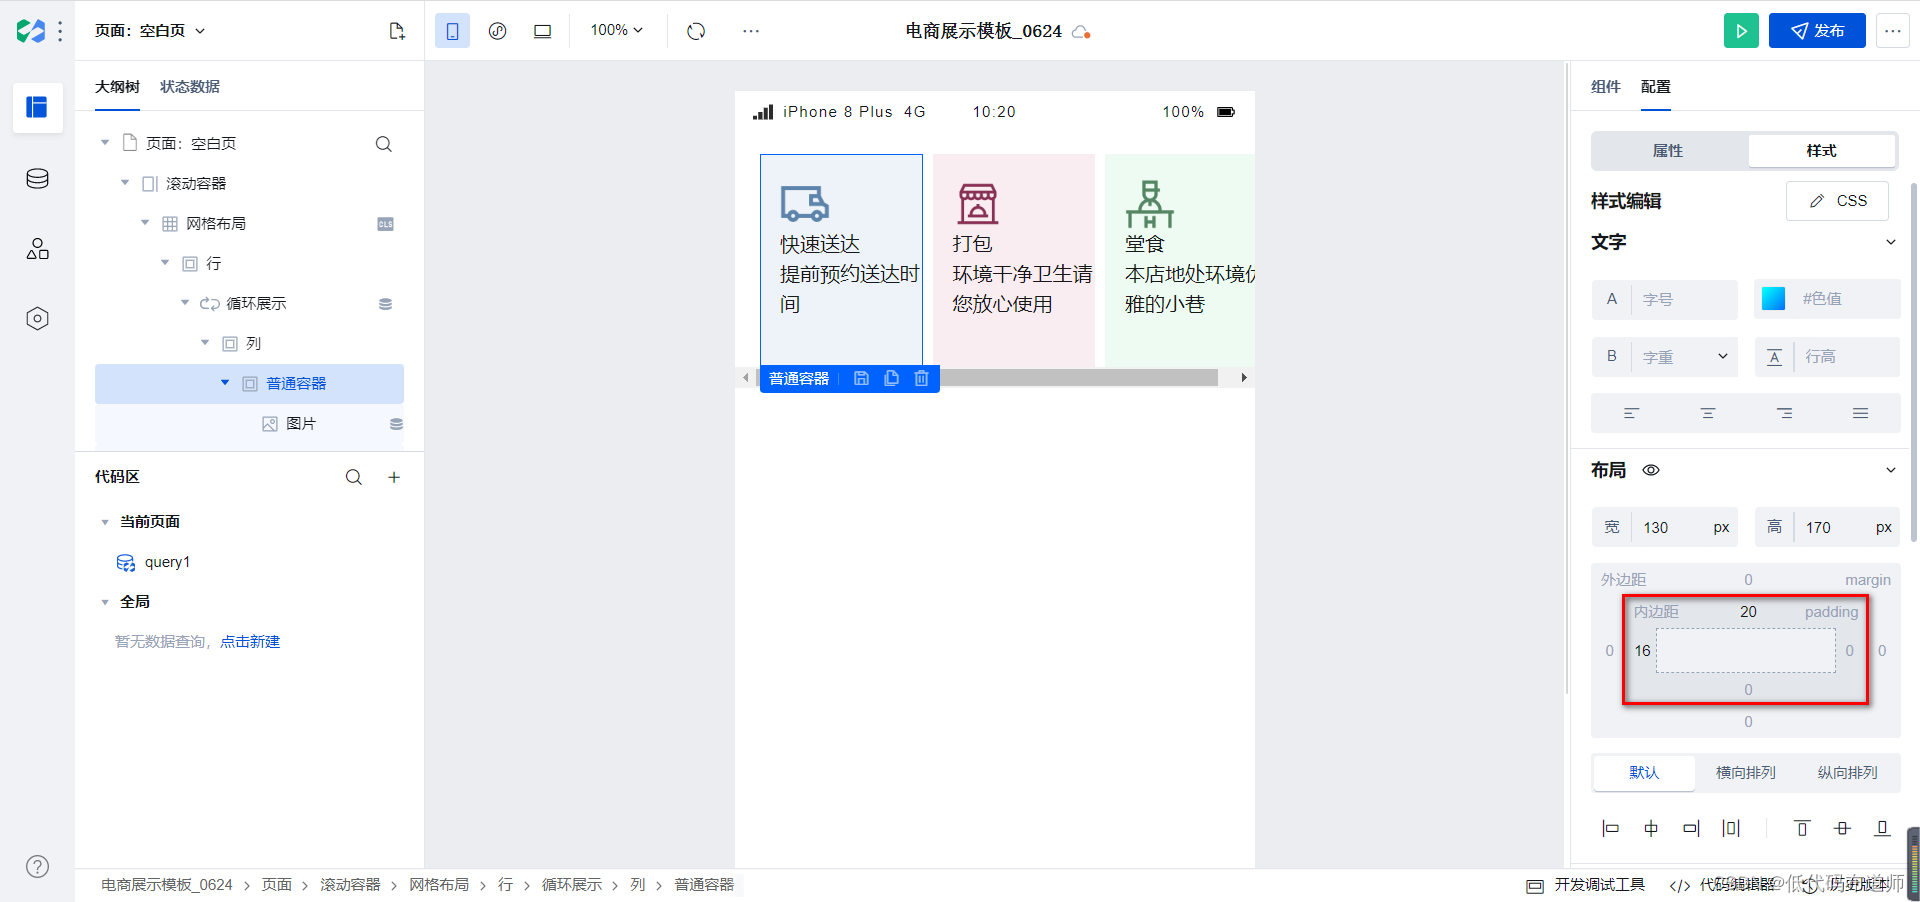Viewport: 1920px width, 902px height.
Task: Click the 高 height input field
Action: tap(1827, 527)
